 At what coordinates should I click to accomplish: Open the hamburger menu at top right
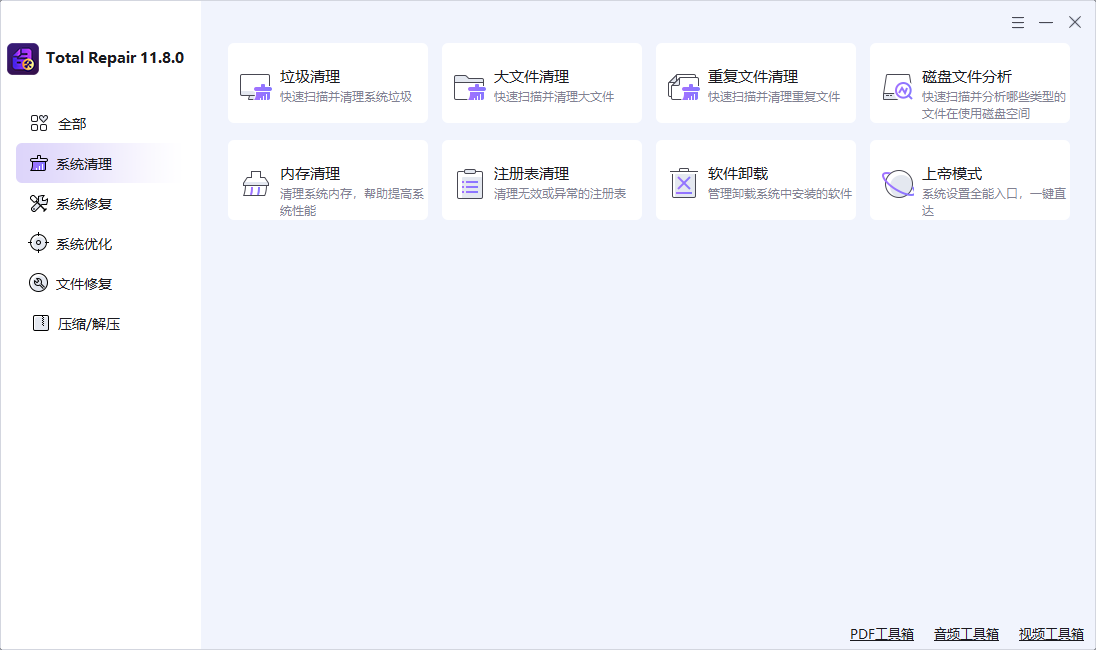coord(1018,21)
